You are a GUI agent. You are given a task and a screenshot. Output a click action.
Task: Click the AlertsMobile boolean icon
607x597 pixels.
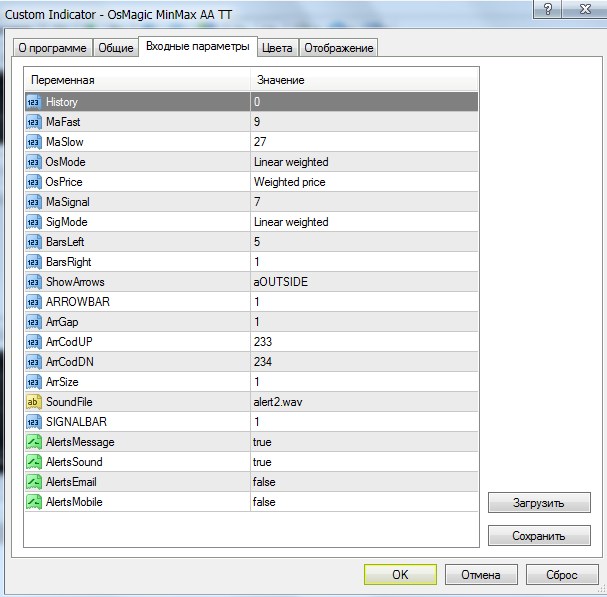click(34, 502)
